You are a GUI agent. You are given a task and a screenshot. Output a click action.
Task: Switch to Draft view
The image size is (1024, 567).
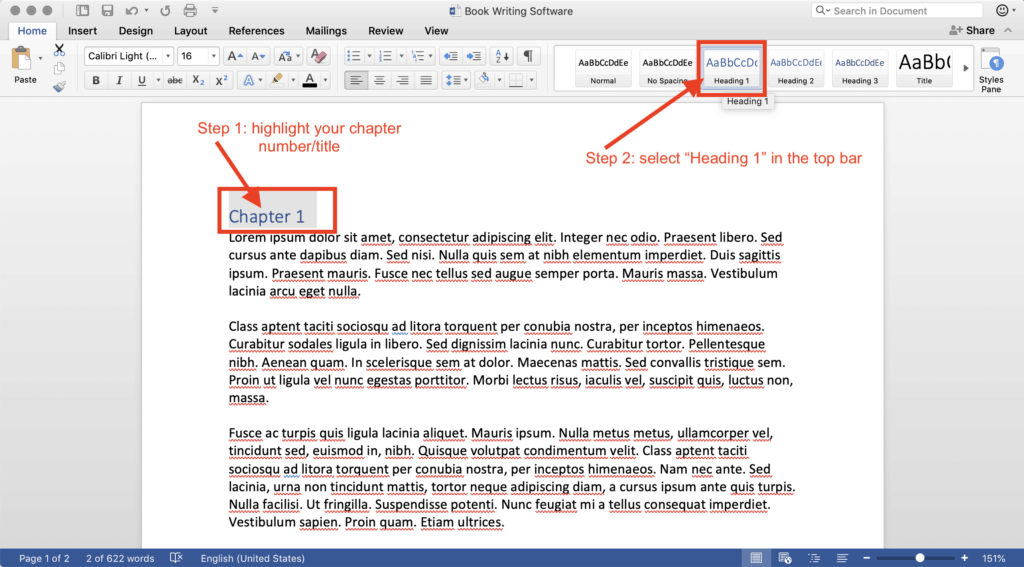click(842, 558)
